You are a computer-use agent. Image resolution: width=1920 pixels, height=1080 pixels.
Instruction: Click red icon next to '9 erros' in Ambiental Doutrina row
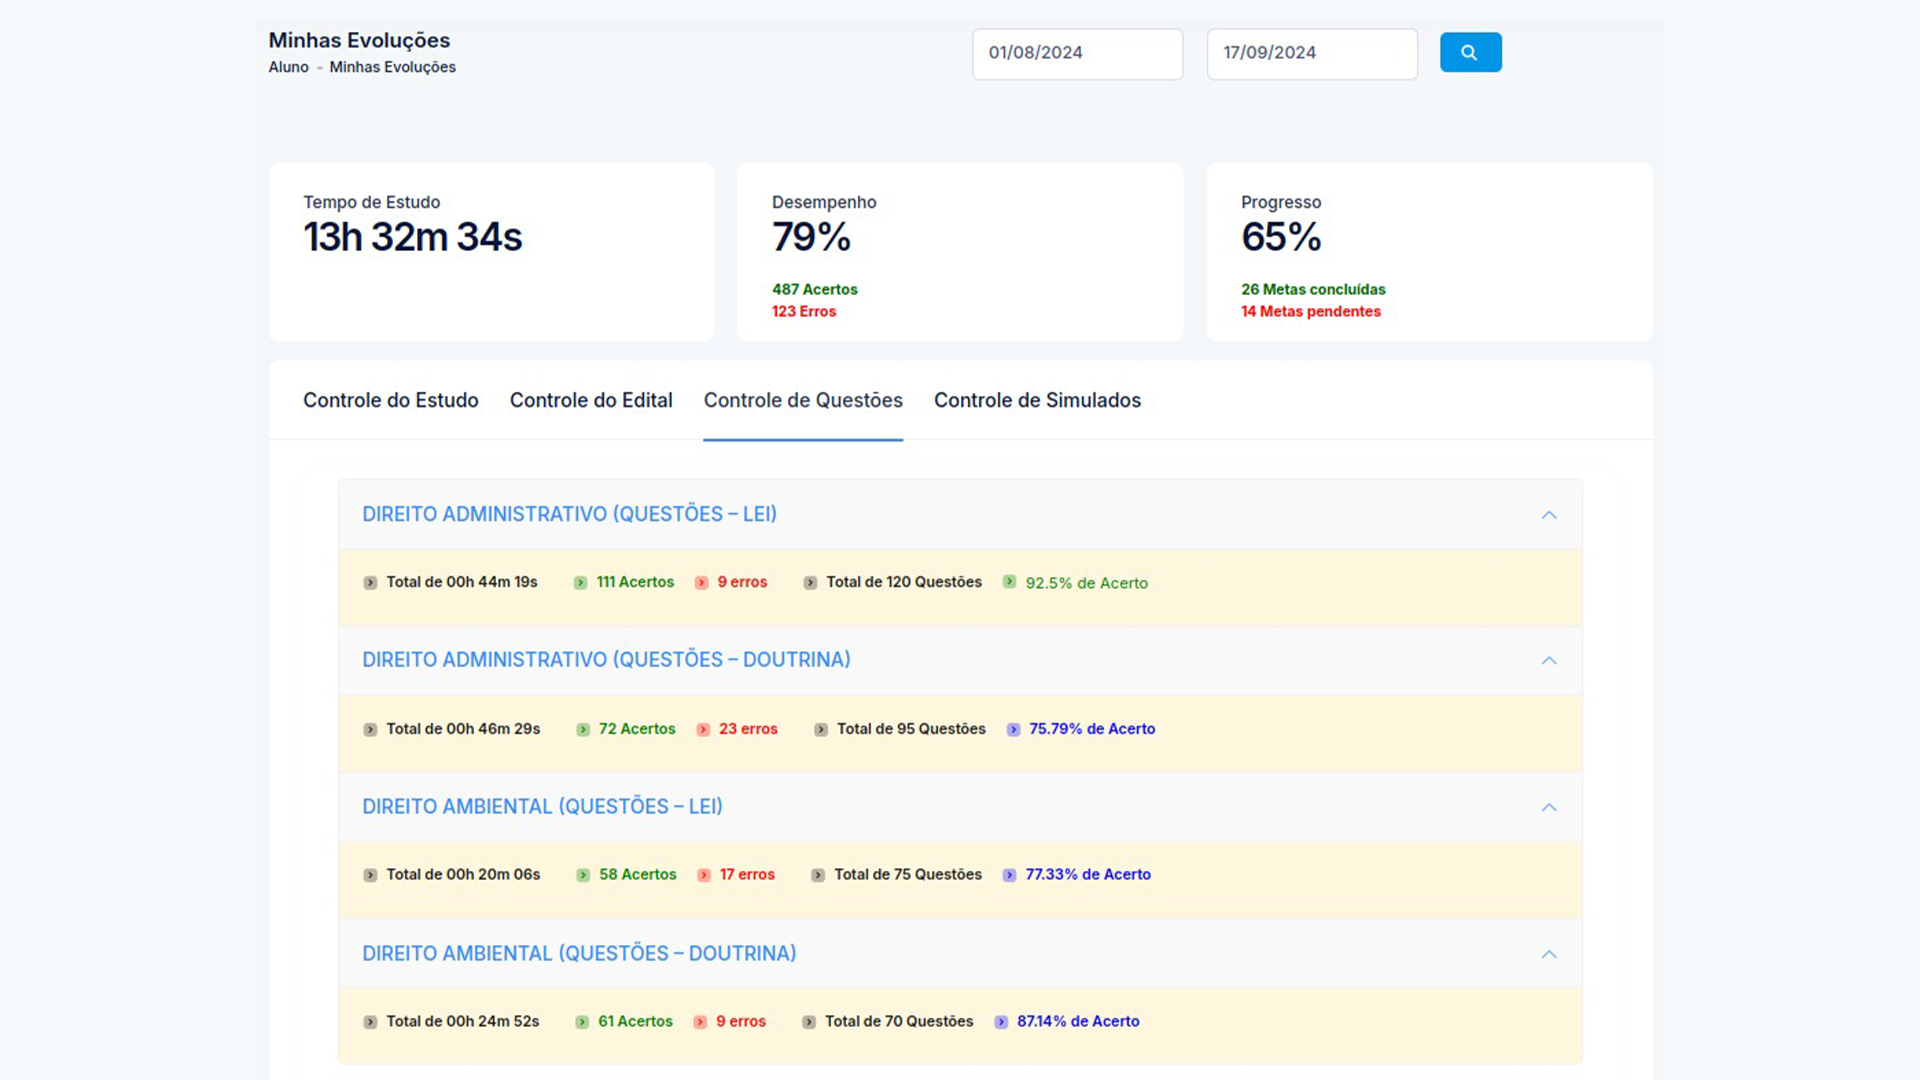[700, 1022]
